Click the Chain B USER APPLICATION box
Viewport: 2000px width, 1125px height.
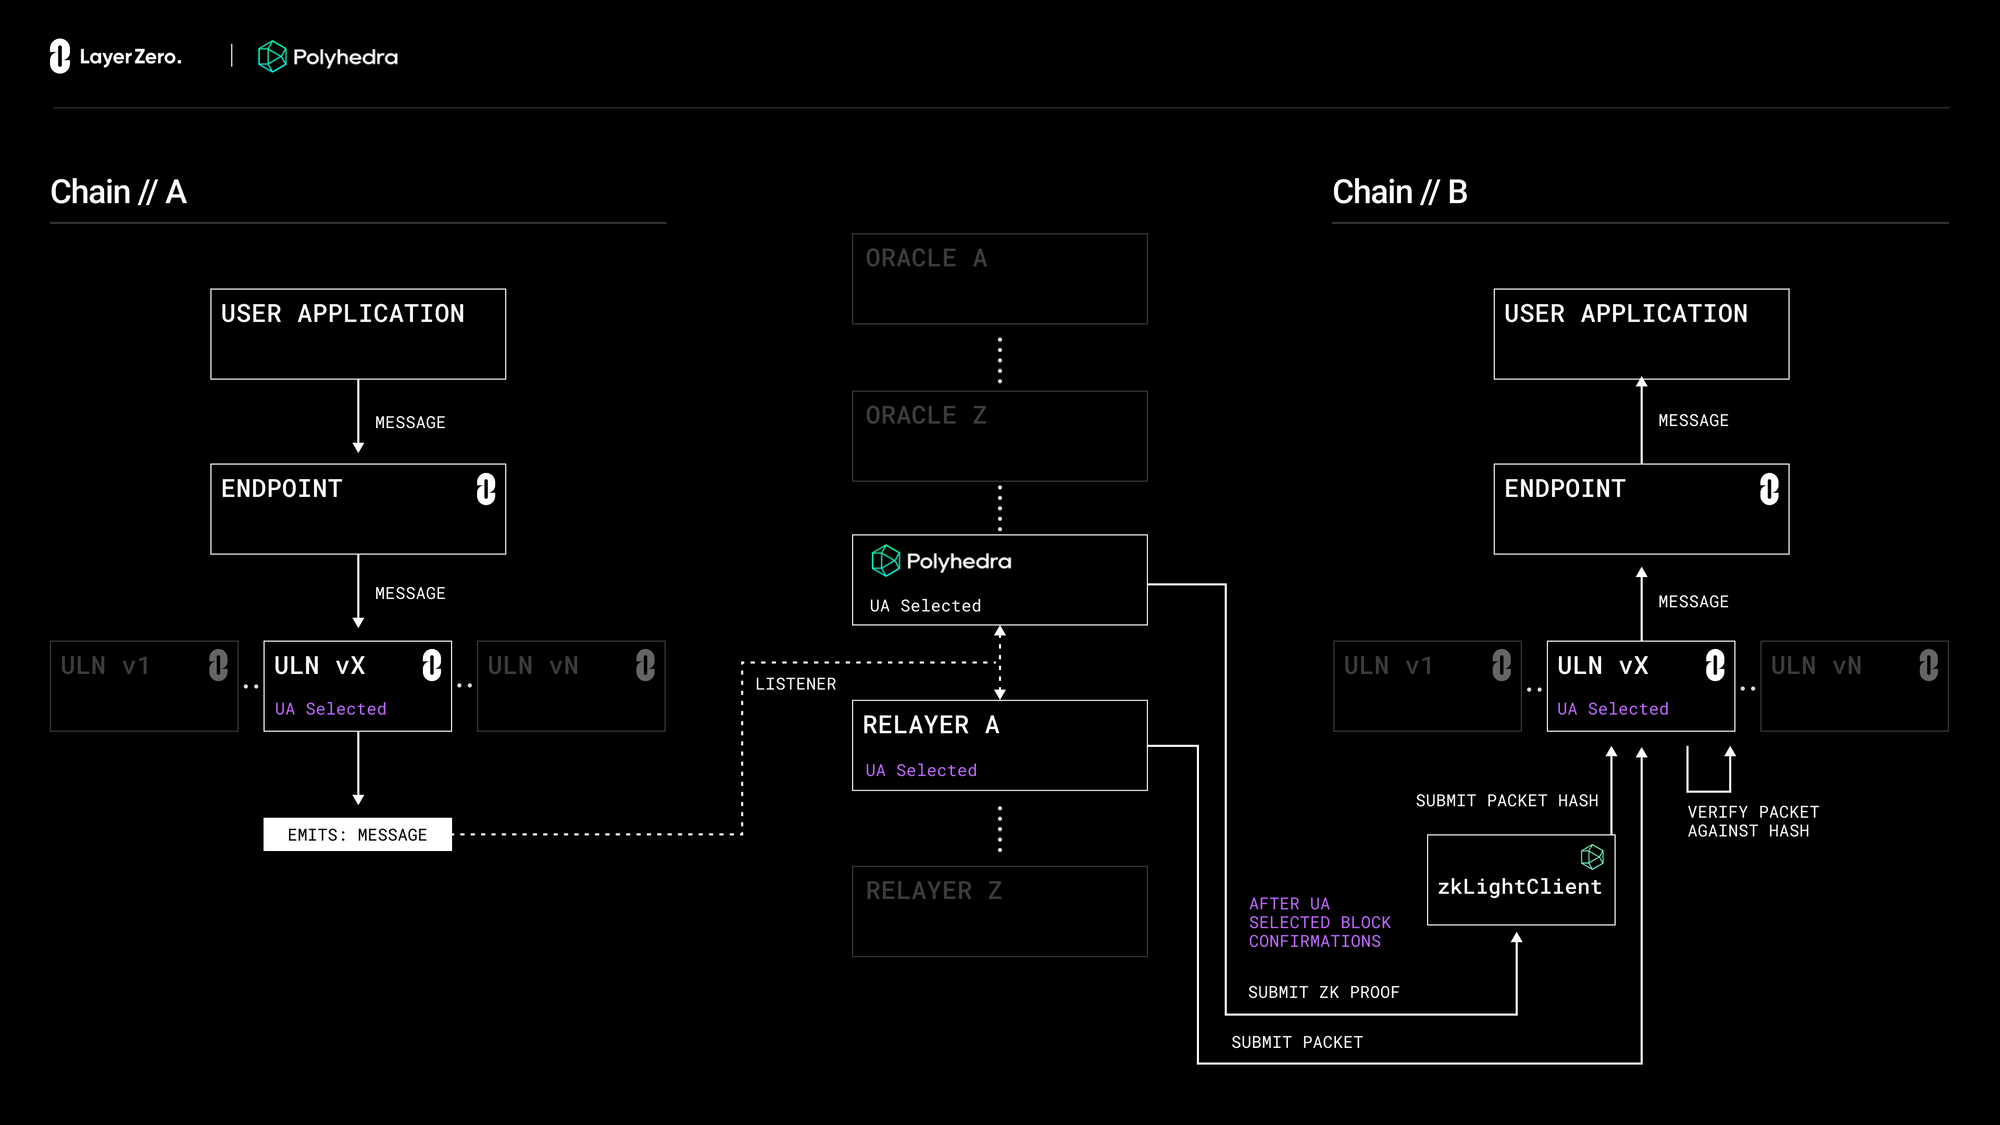[x=1641, y=334]
